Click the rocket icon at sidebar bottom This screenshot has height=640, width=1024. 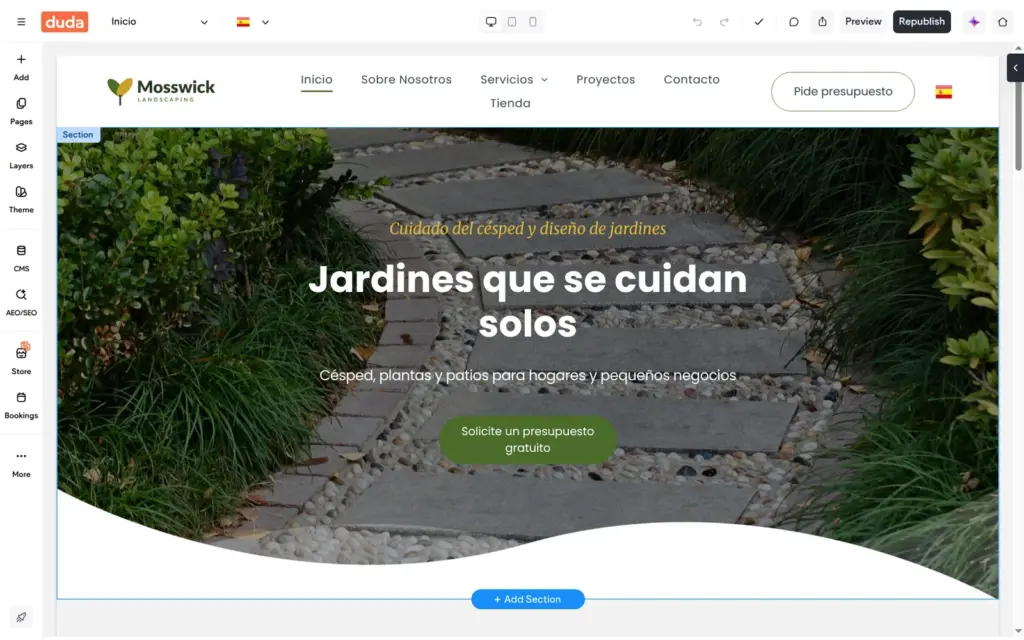(21, 617)
